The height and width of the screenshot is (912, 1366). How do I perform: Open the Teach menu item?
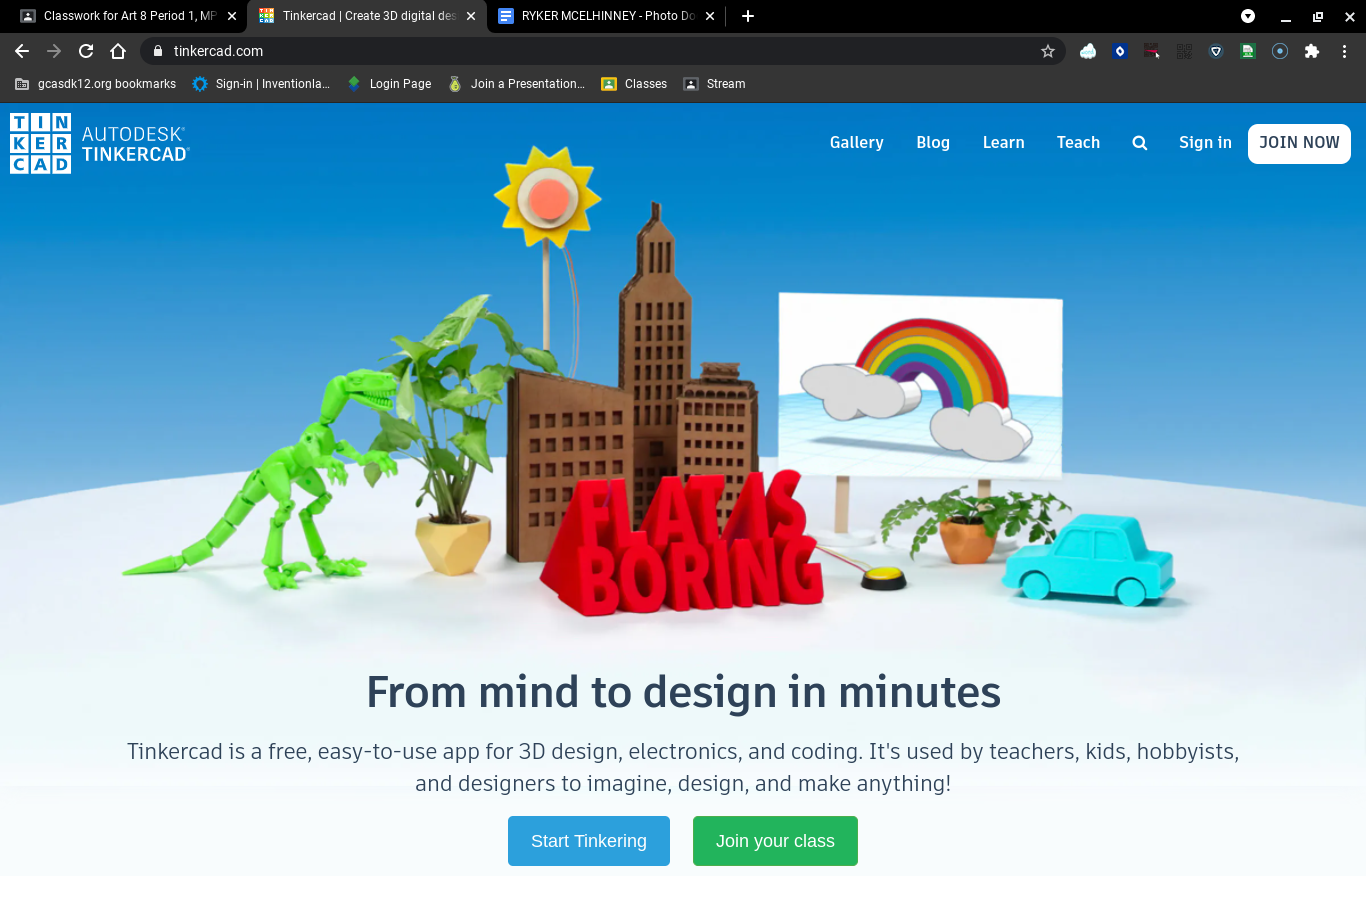(x=1078, y=143)
